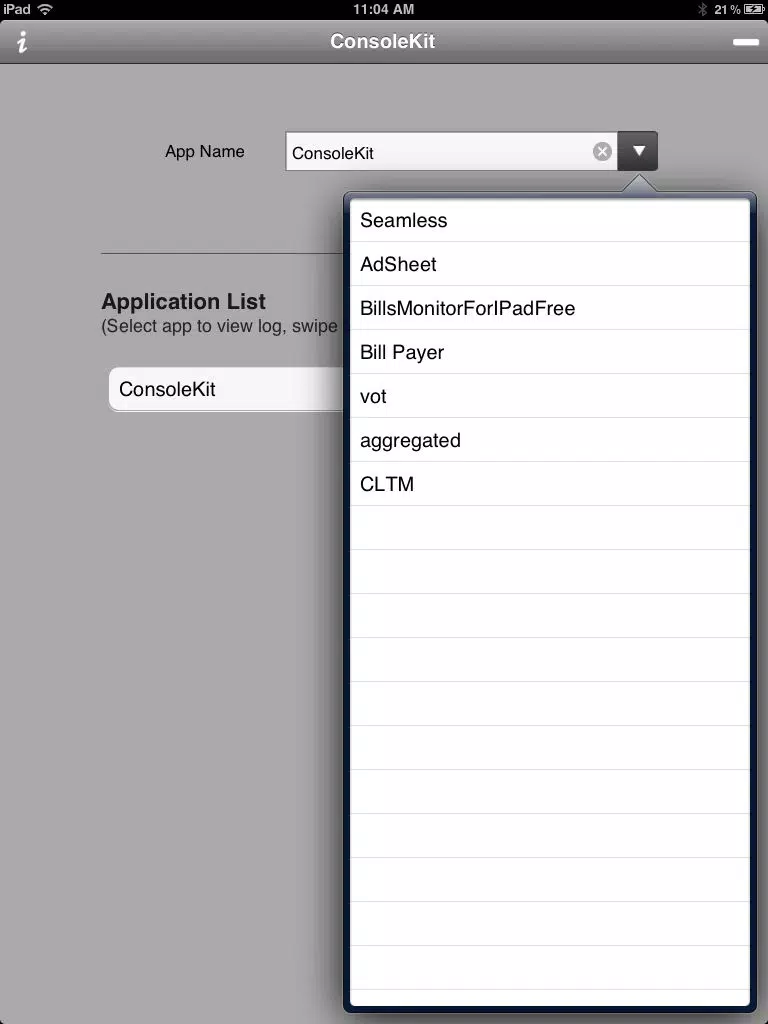Open ConsoleKit row in Application List
Screen dimensions: 768x1024
(x=226, y=389)
